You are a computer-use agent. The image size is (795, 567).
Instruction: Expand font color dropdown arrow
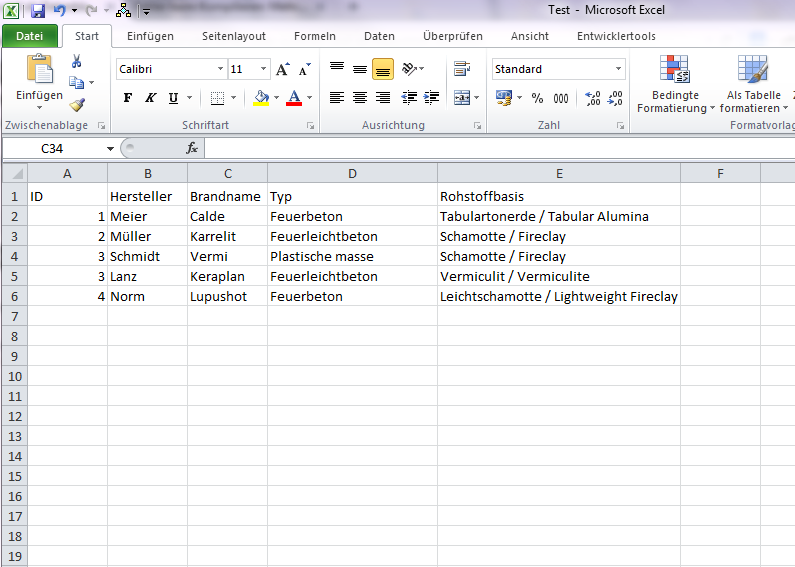(x=309, y=97)
